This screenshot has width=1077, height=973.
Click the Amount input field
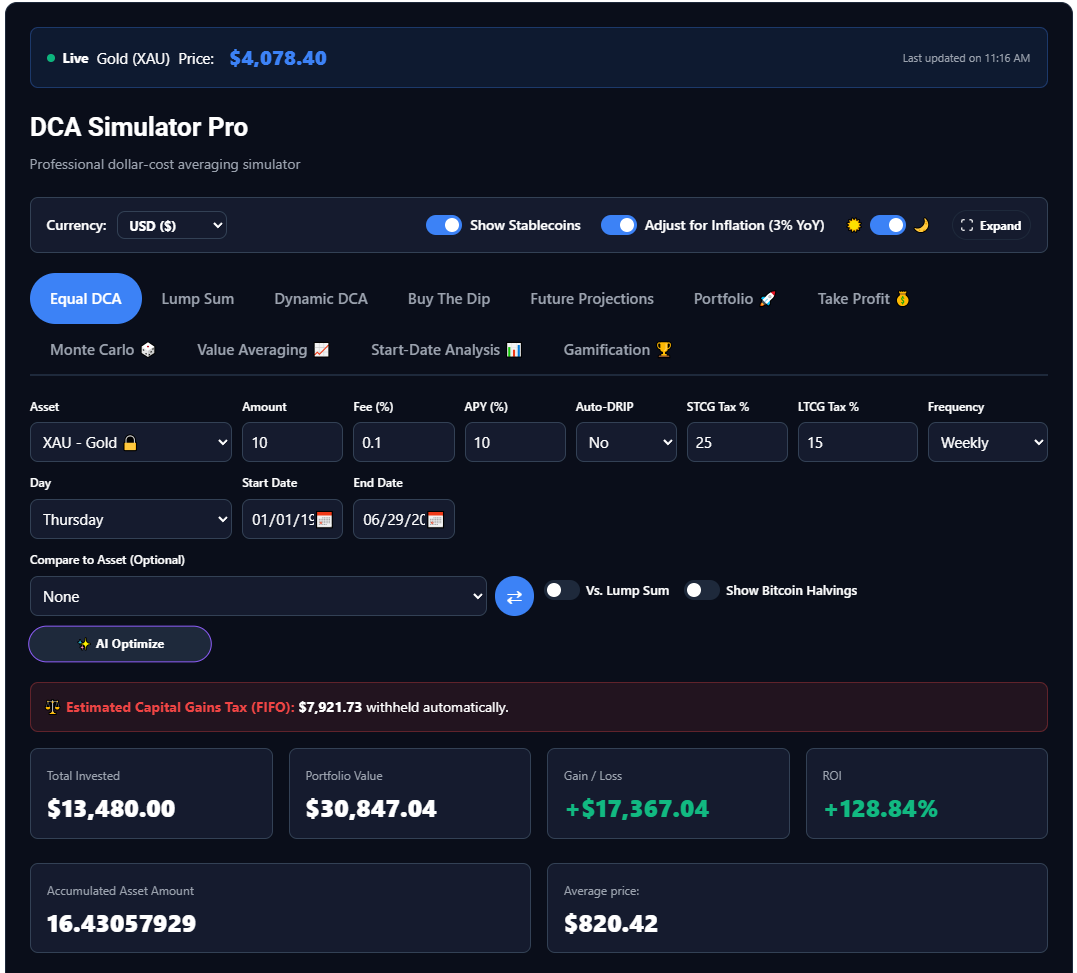pyautogui.click(x=292, y=442)
